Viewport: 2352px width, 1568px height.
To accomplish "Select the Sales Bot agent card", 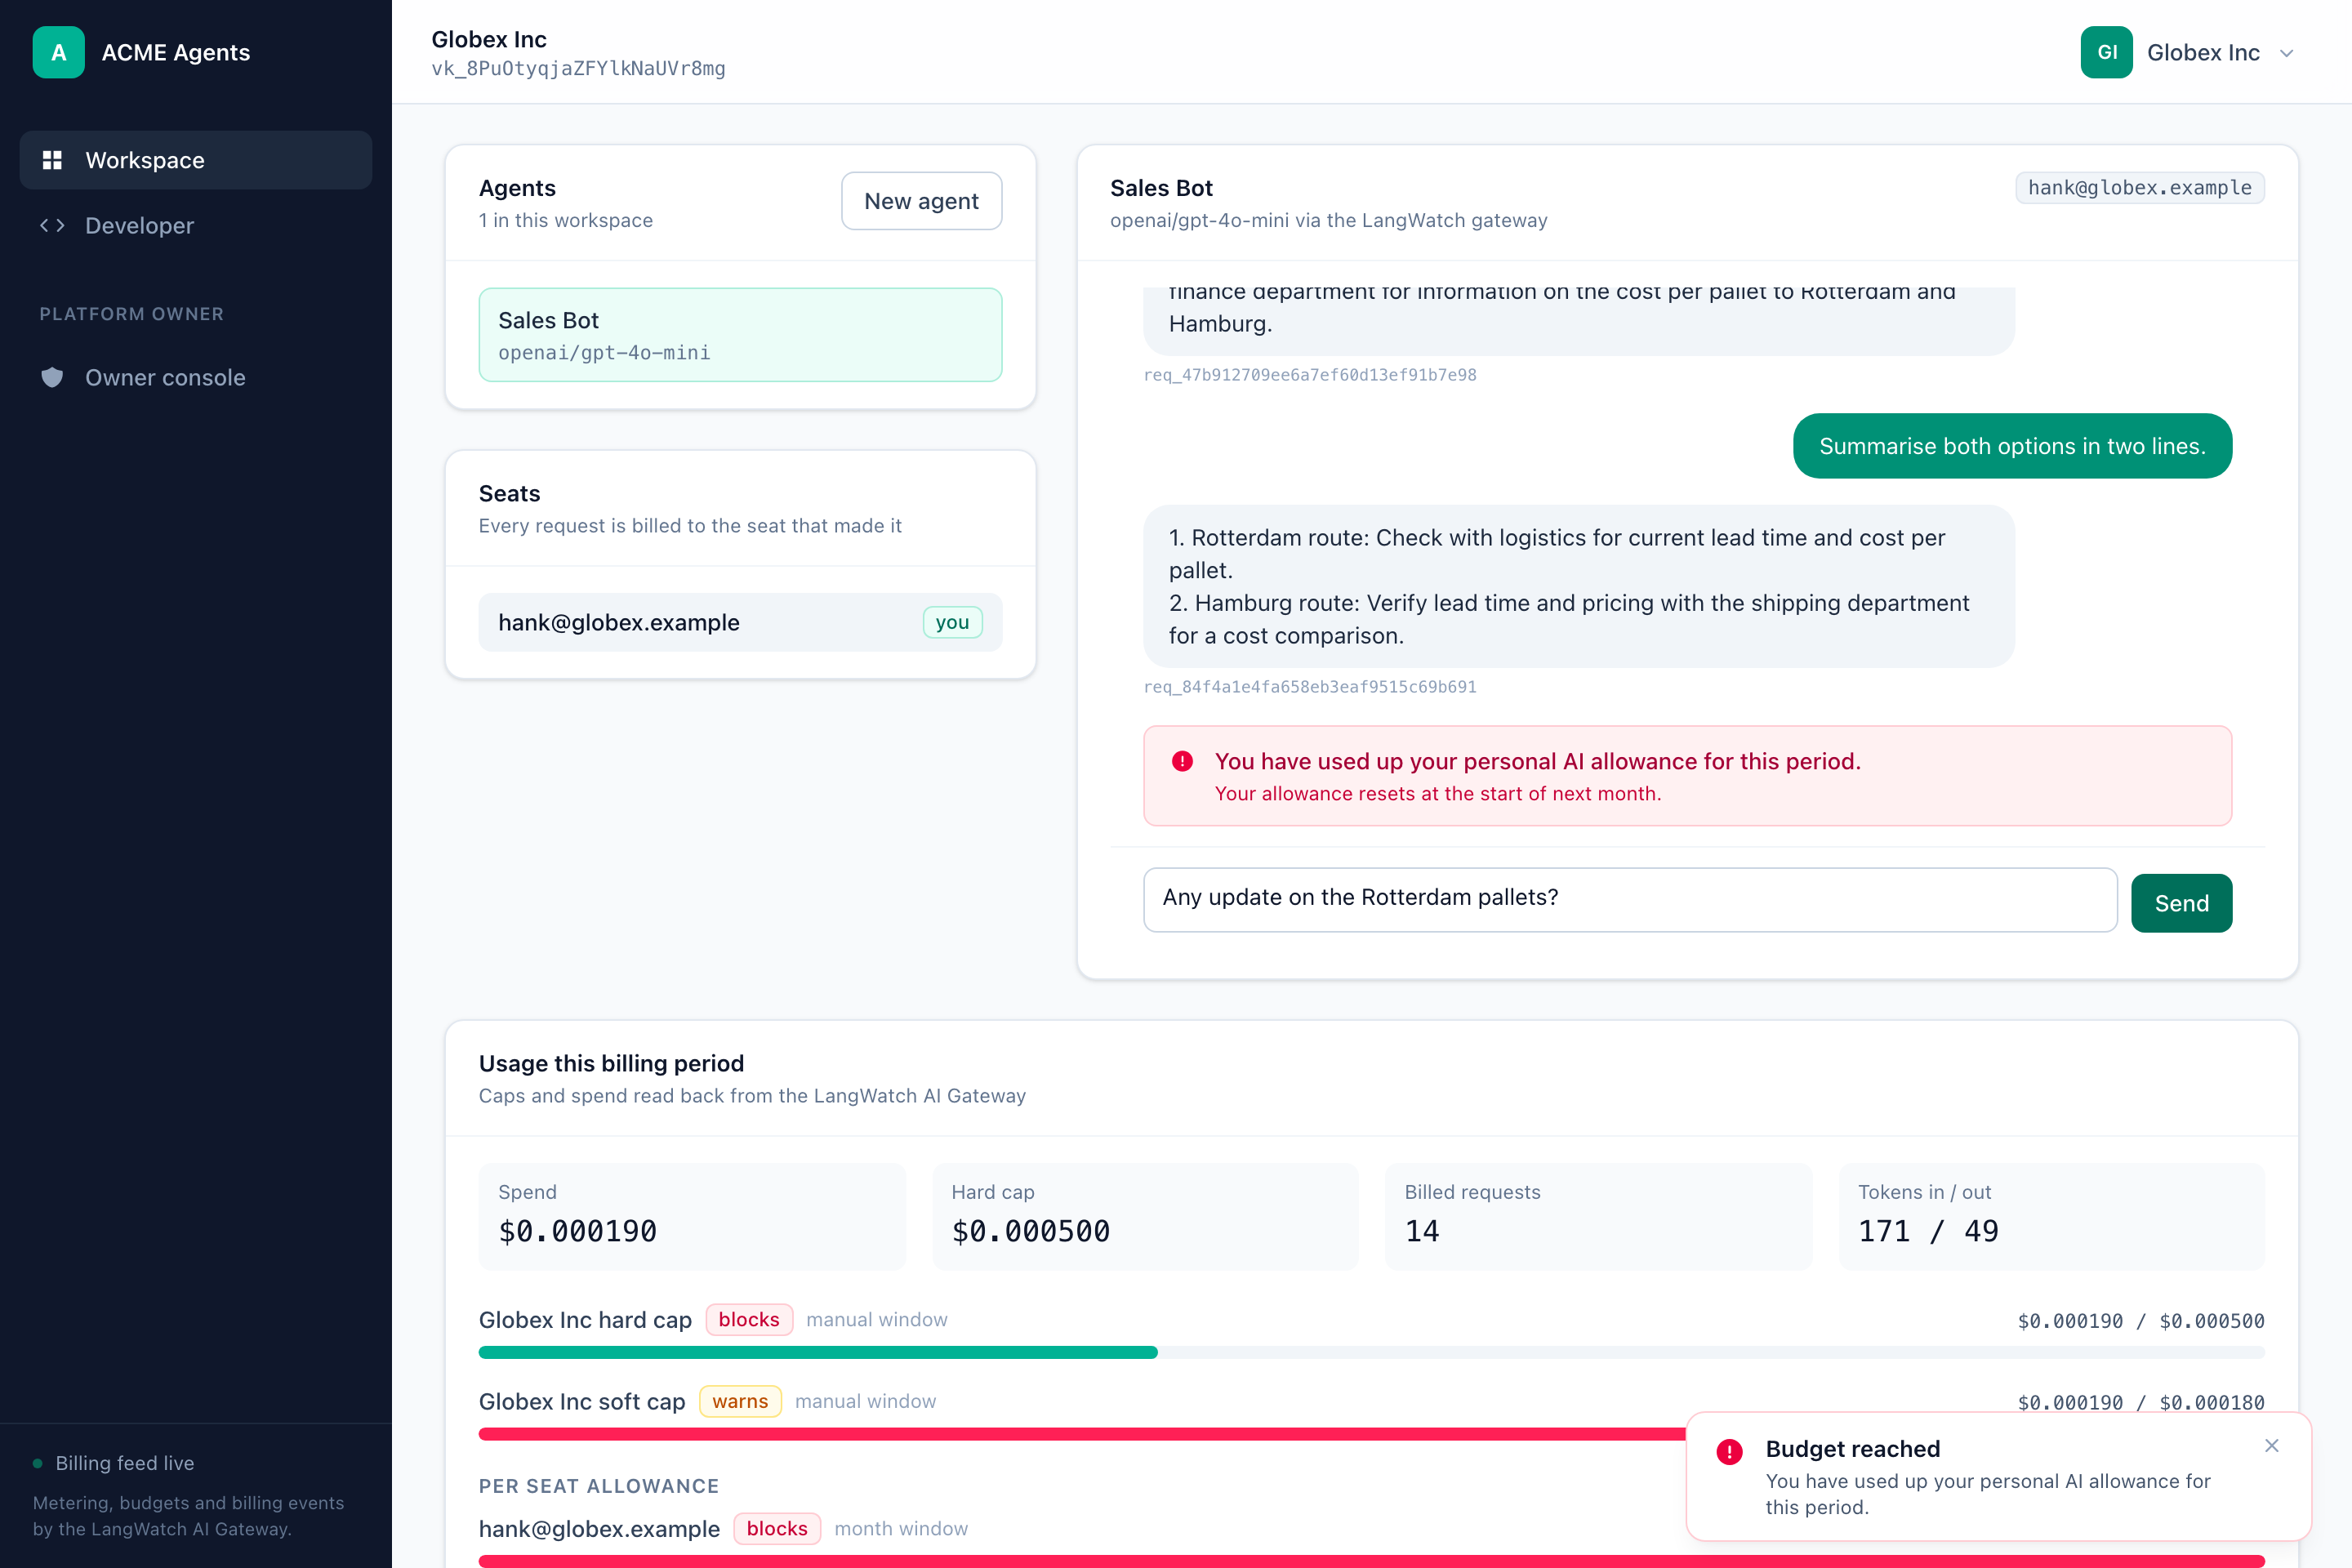I will tap(740, 335).
